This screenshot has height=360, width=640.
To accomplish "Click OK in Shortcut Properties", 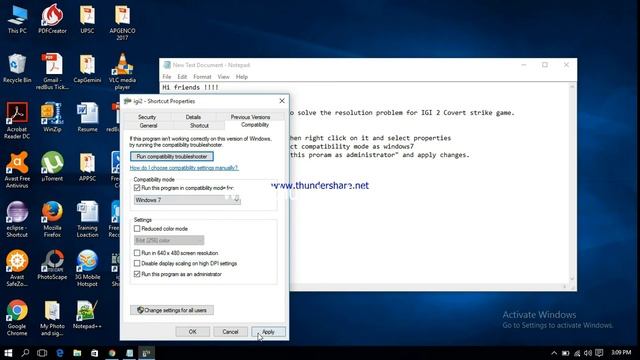I will point(193,332).
